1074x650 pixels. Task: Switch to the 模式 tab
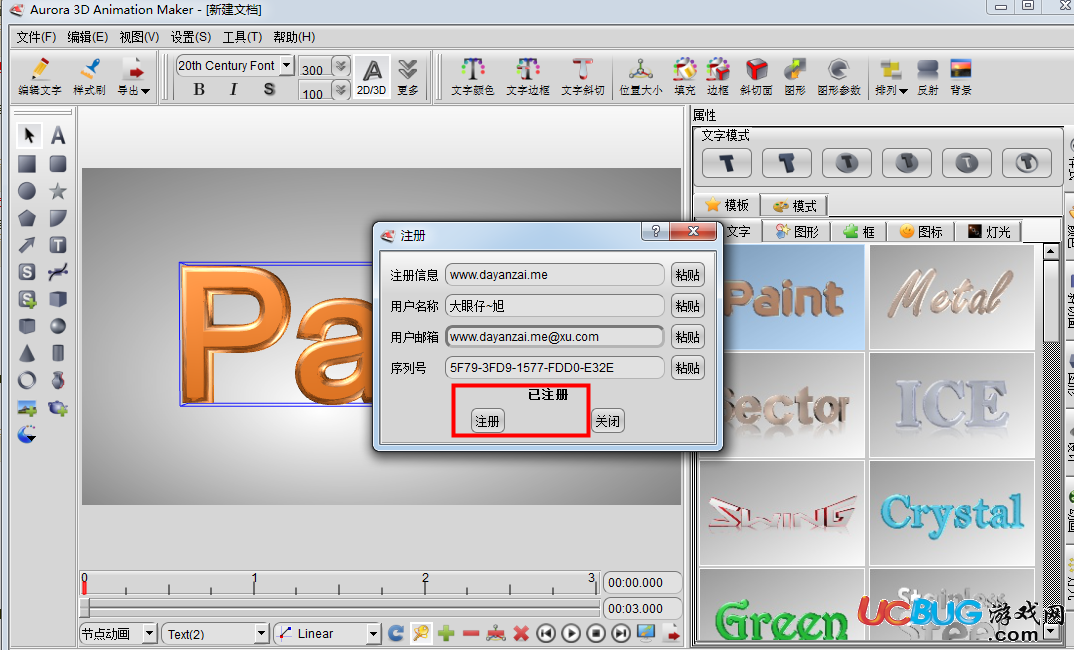[794, 205]
